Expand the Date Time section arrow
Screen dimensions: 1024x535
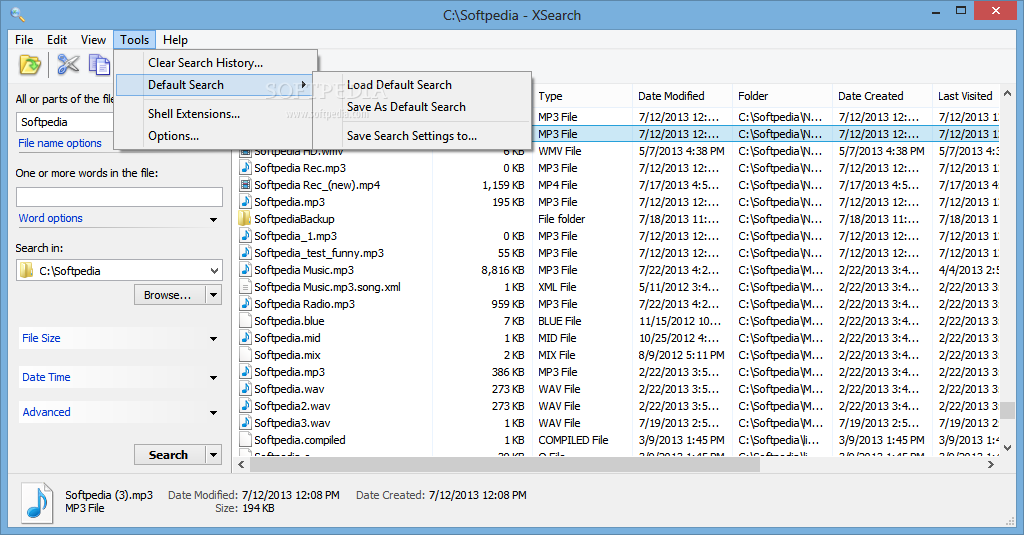(x=214, y=378)
